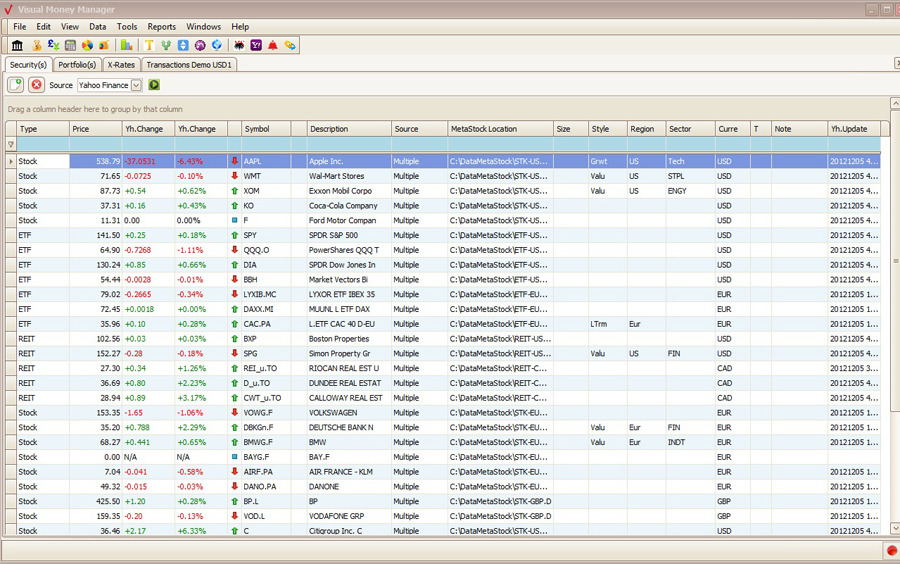Image resolution: width=900 pixels, height=564 pixels.
Task: Click the red status indicator at bottom right
Action: (x=891, y=550)
